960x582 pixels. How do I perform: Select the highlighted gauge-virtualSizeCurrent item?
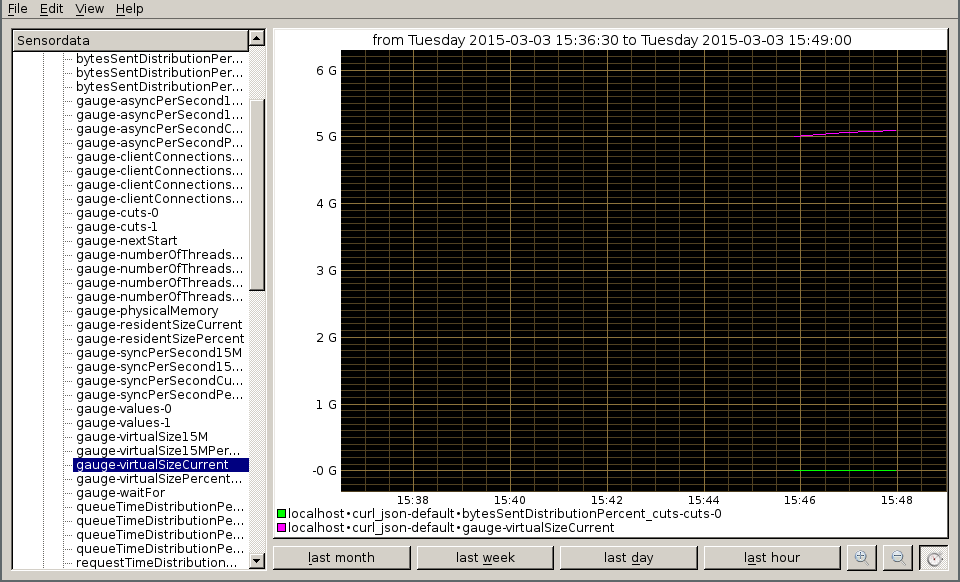[x=152, y=465]
